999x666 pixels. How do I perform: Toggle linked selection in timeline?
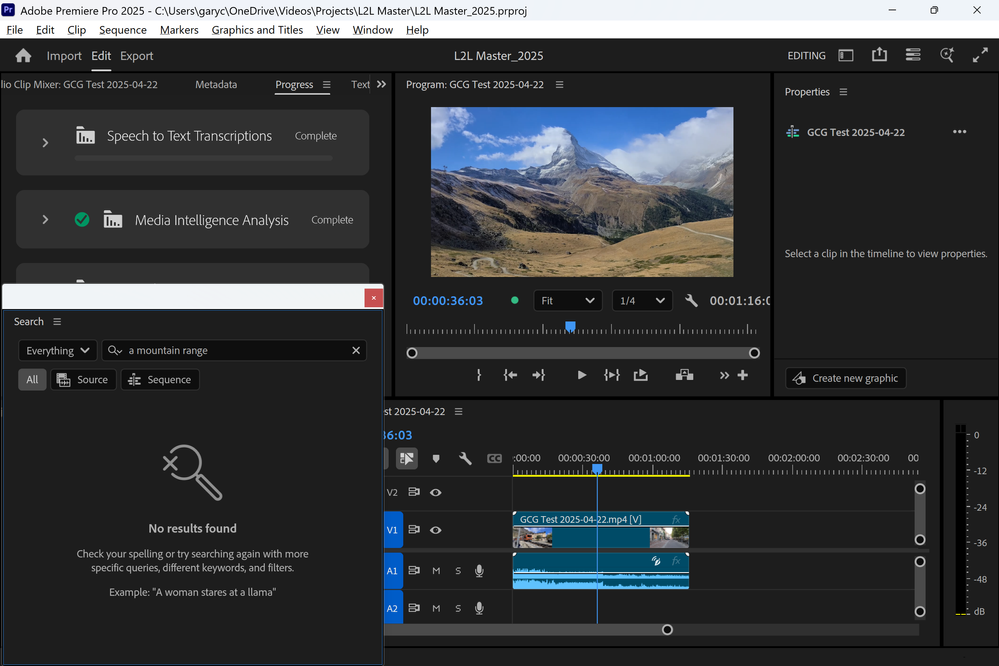click(406, 458)
